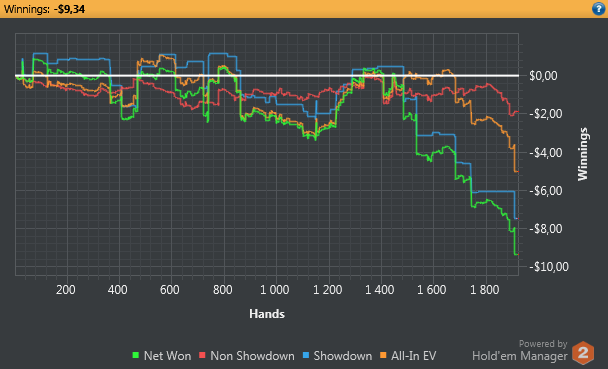Toggle the orange All-In EV legend swatch
Screen dimensions: 608x369
click(x=383, y=355)
